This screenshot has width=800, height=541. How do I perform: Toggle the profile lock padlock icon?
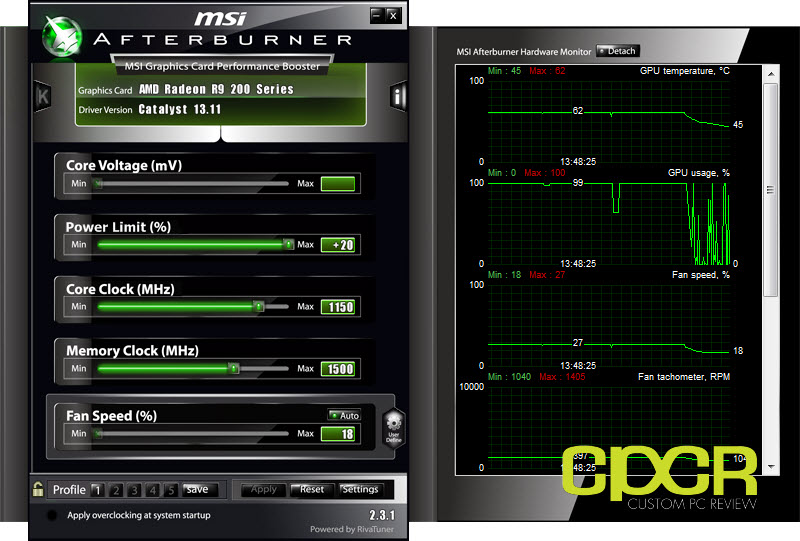click(38, 489)
